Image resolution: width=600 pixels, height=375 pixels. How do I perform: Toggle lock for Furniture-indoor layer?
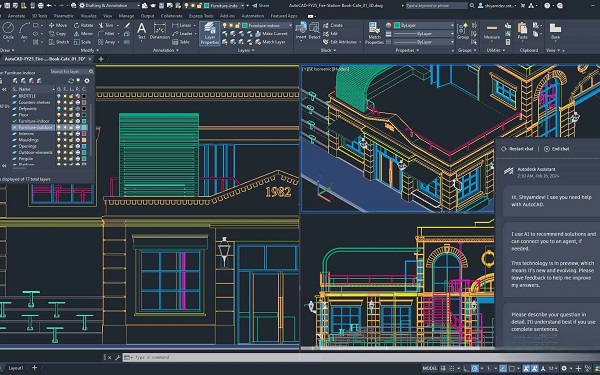pos(71,121)
